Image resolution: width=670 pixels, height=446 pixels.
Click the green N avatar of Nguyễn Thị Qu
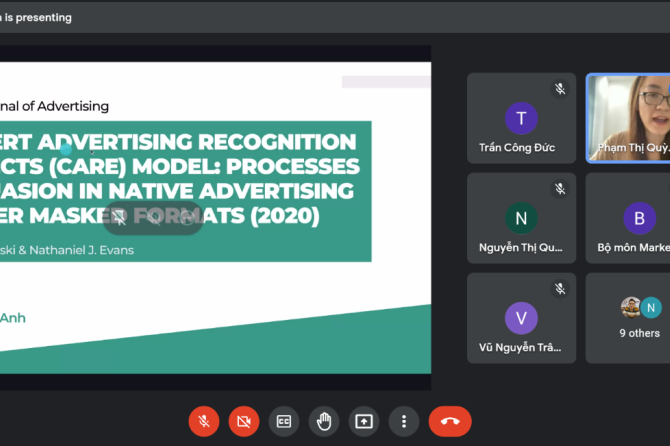[x=521, y=218]
